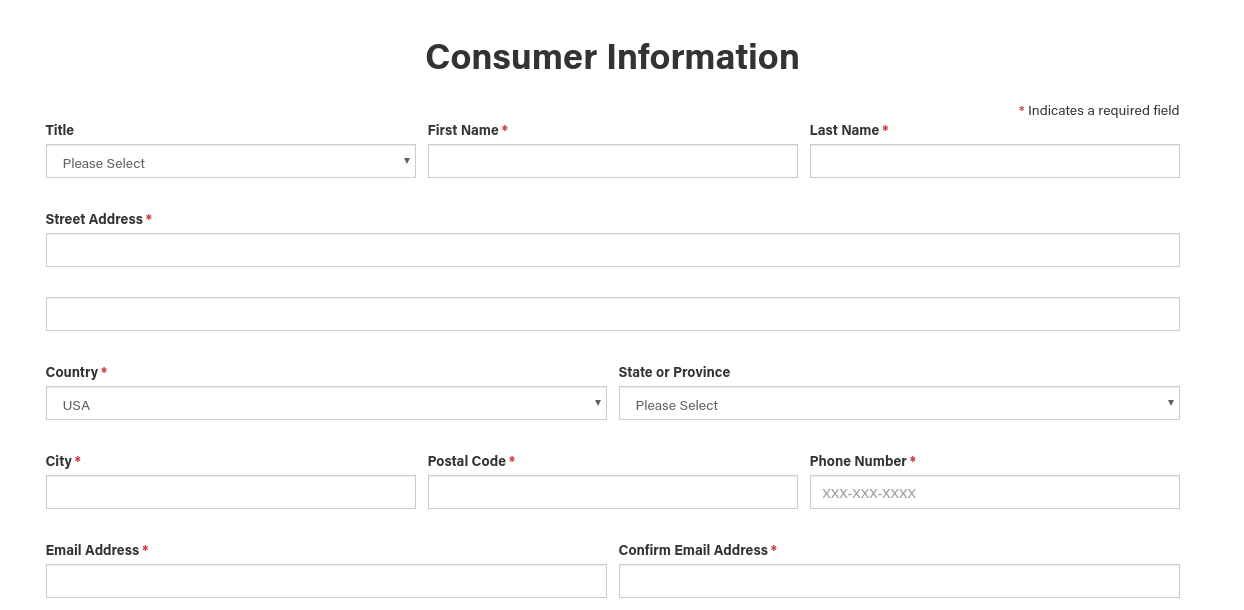The height and width of the screenshot is (610, 1244).
Task: Click the second Street Address line field
Action: pyautogui.click(x=612, y=315)
